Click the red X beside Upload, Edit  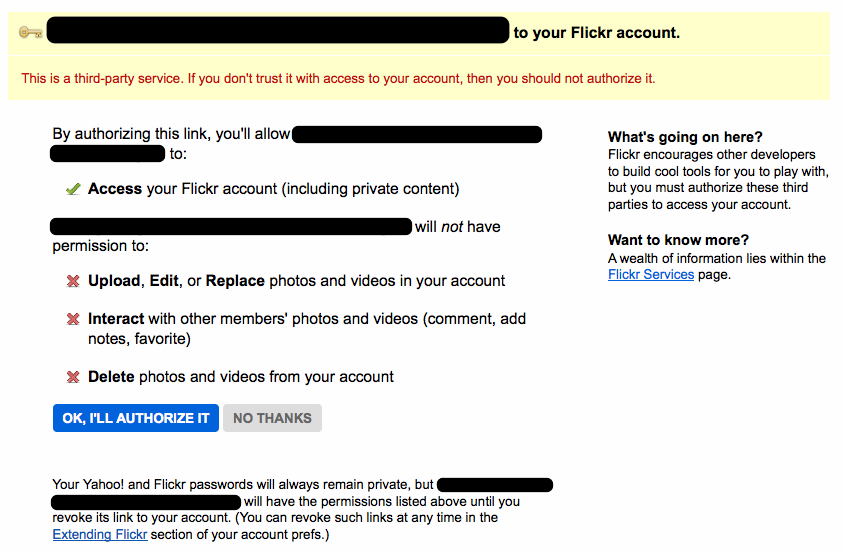[x=73, y=282]
